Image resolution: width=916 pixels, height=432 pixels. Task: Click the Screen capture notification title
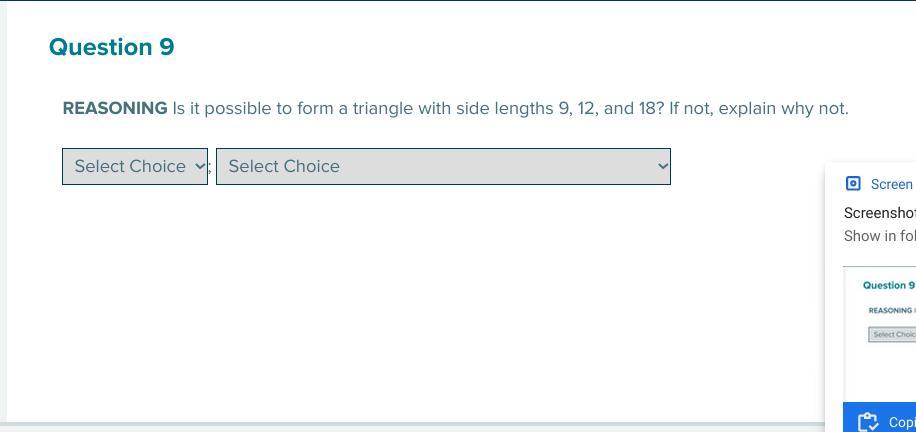point(893,185)
